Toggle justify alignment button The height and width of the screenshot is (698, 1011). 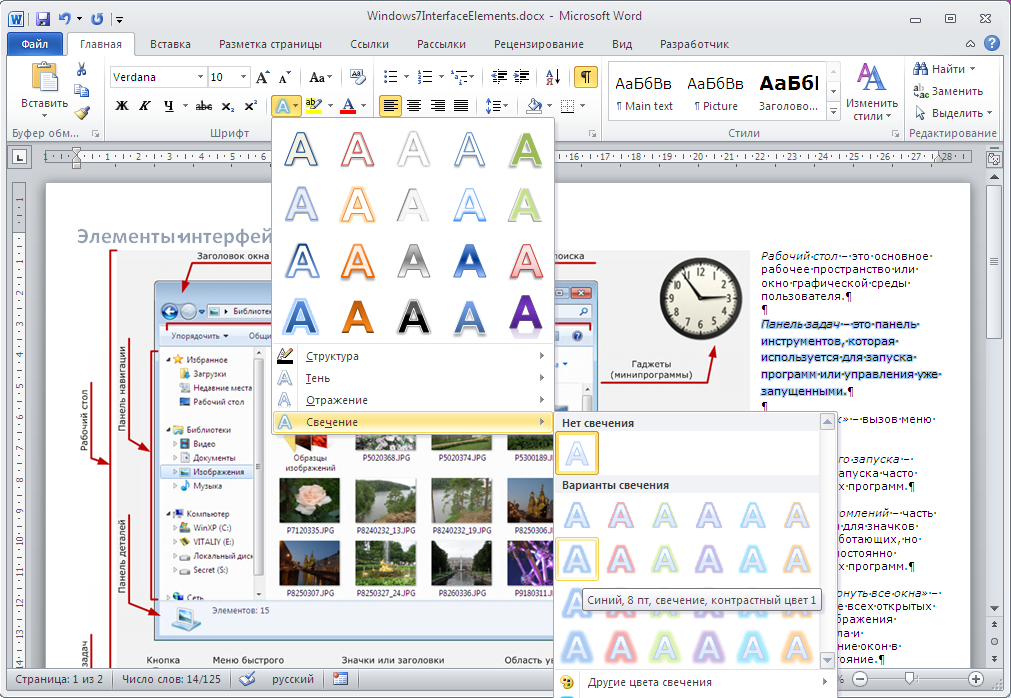460,106
